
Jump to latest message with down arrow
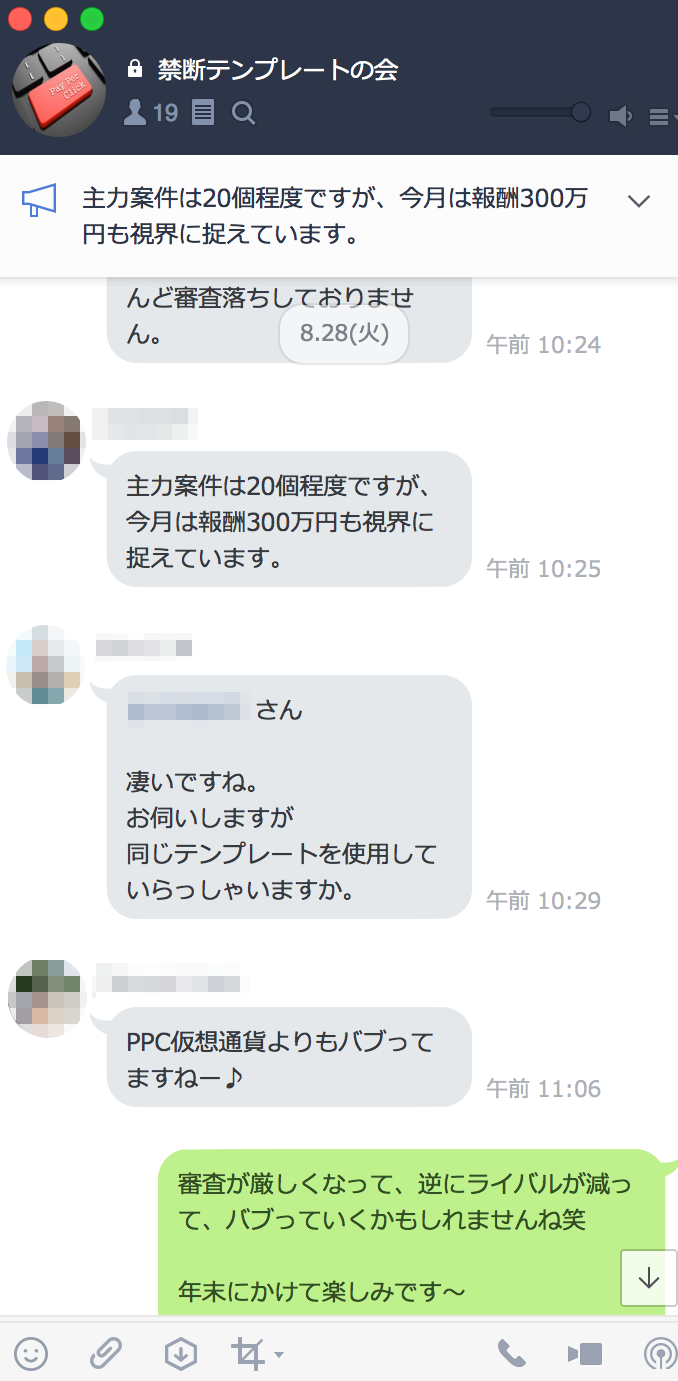649,1277
